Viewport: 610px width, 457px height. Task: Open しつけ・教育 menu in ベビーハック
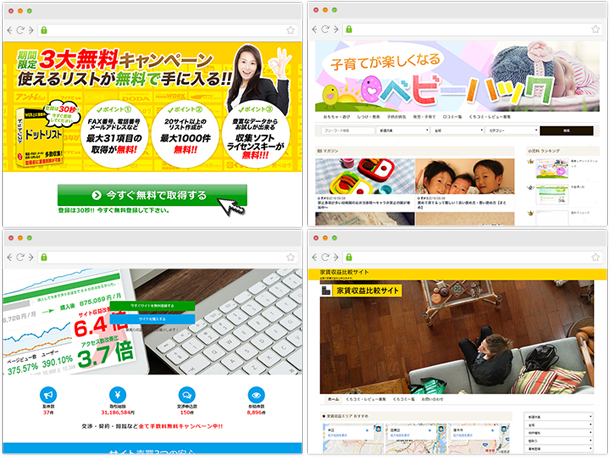coord(368,117)
